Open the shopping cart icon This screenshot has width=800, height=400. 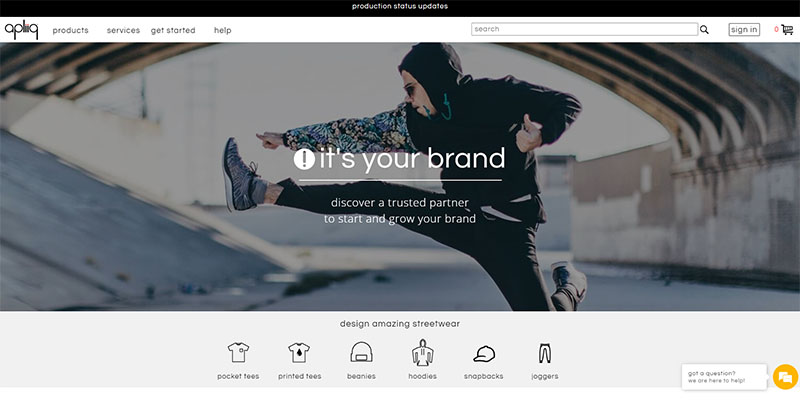pyautogui.click(x=787, y=30)
